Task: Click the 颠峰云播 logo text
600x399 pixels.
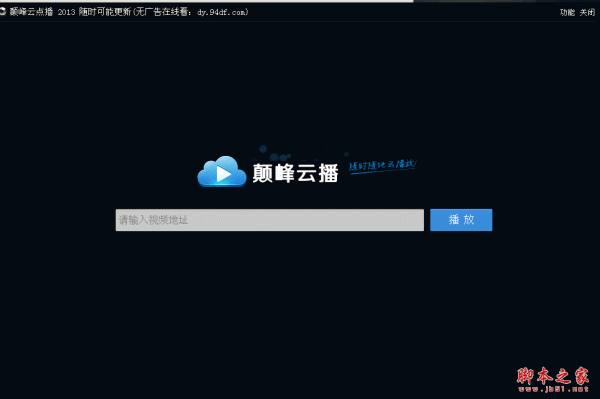Action: [x=295, y=173]
